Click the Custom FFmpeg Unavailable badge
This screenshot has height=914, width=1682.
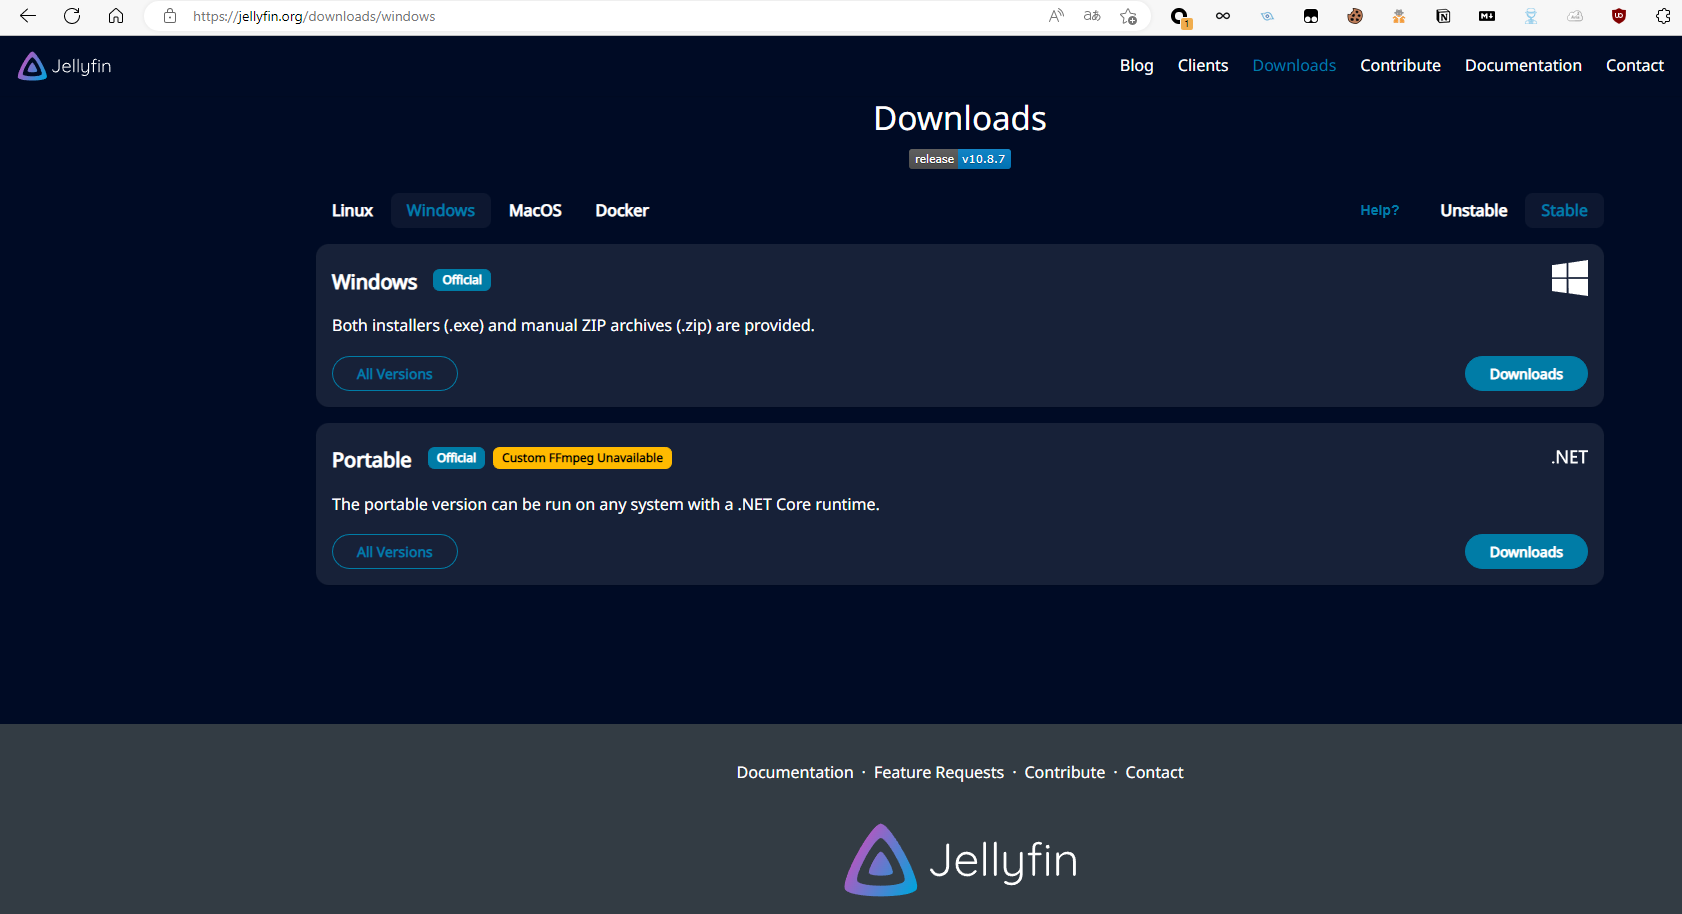[582, 458]
